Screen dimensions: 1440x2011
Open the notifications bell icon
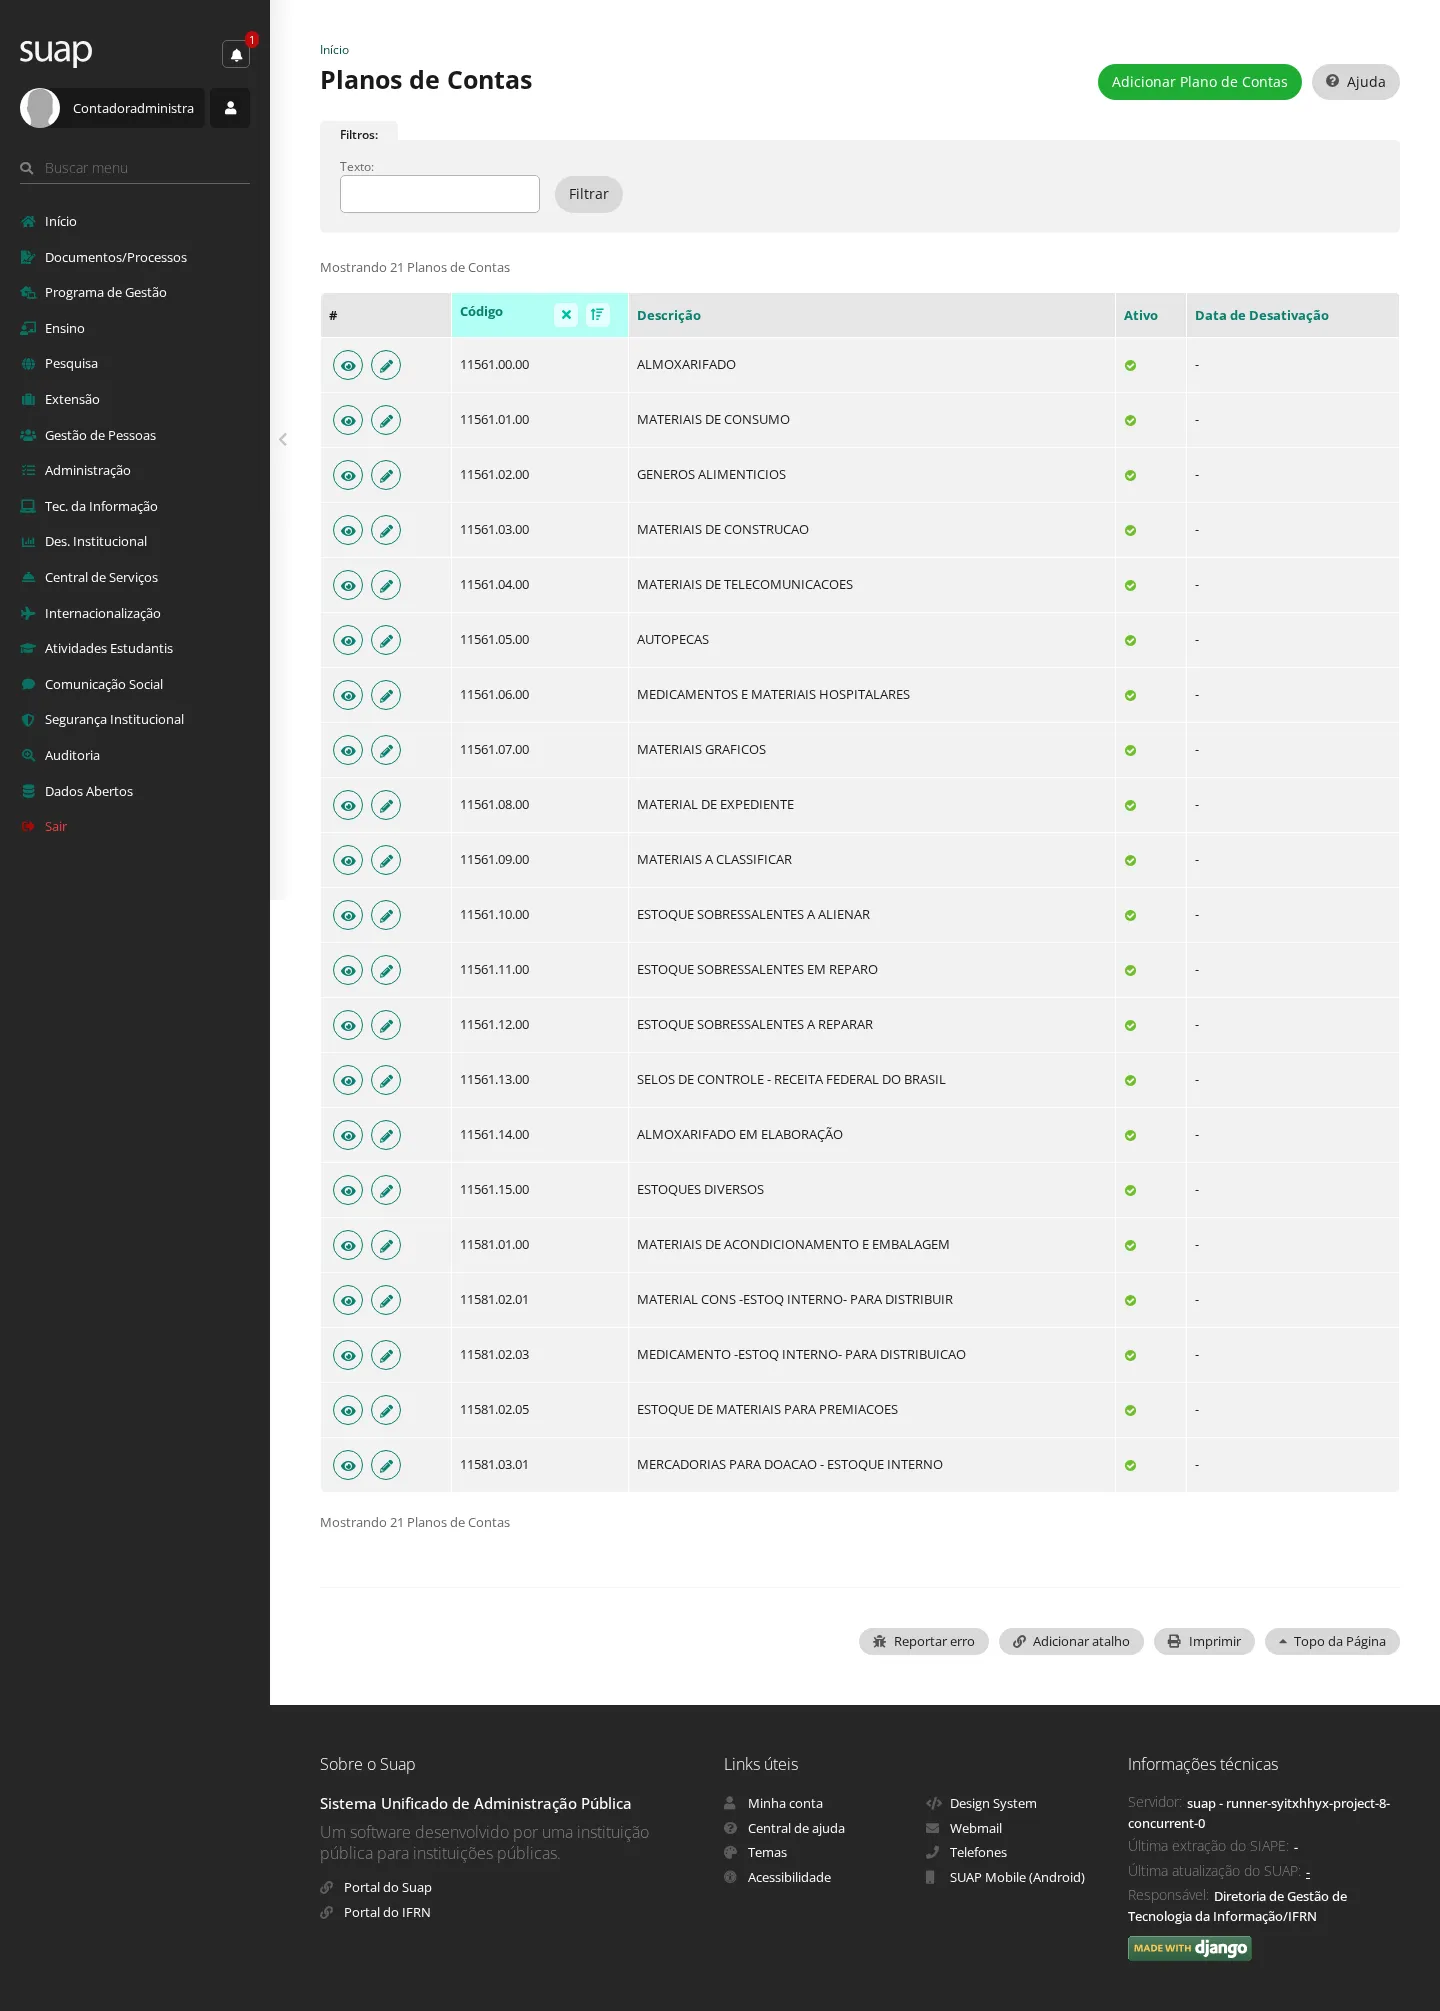[236, 55]
